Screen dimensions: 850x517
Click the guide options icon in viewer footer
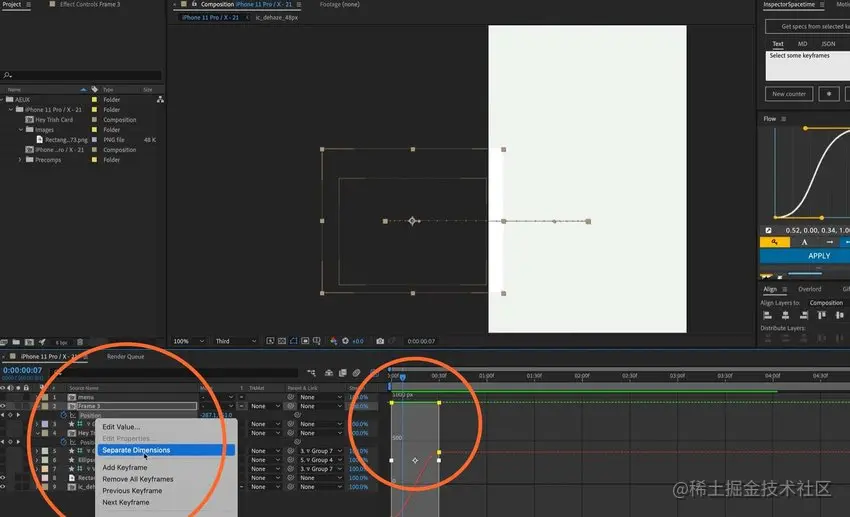[x=317, y=341]
